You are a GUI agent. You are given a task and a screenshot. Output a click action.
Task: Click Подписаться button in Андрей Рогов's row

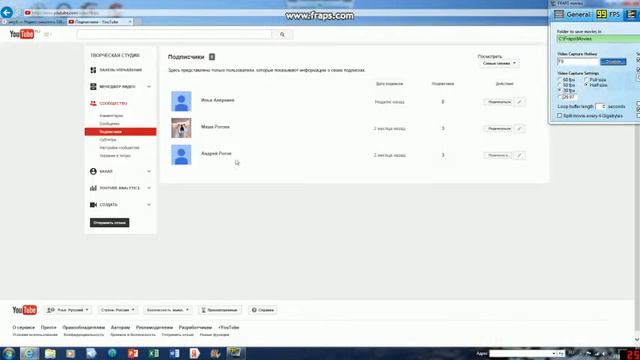(498, 155)
